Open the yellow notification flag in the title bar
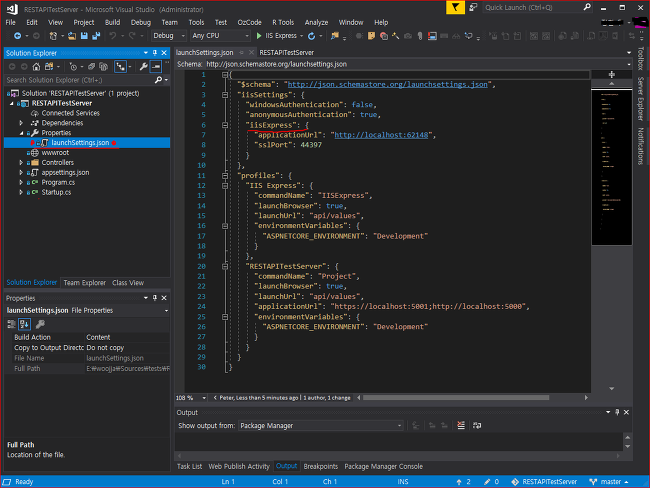The width and height of the screenshot is (650, 488). tap(455, 7)
